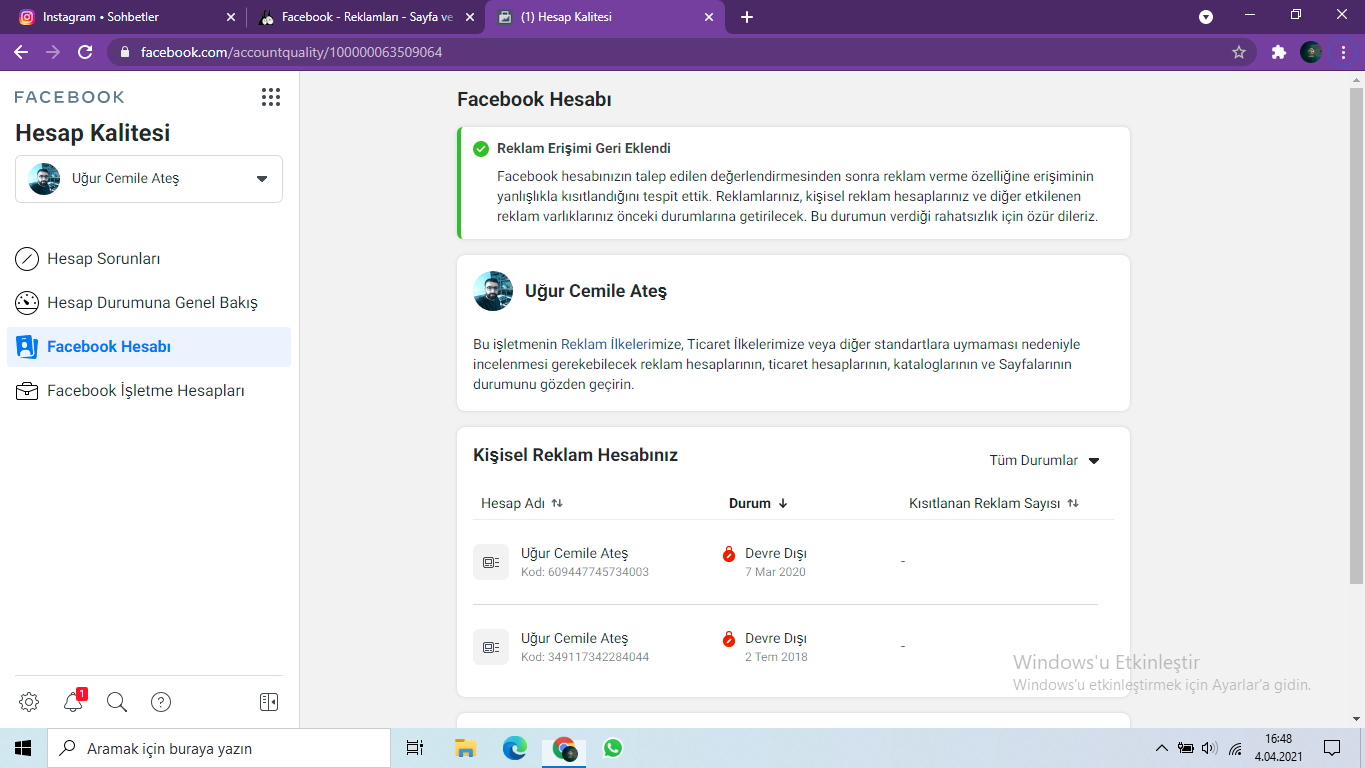Select Facebook Hesabı in sidebar
1365x768 pixels.
(149, 347)
